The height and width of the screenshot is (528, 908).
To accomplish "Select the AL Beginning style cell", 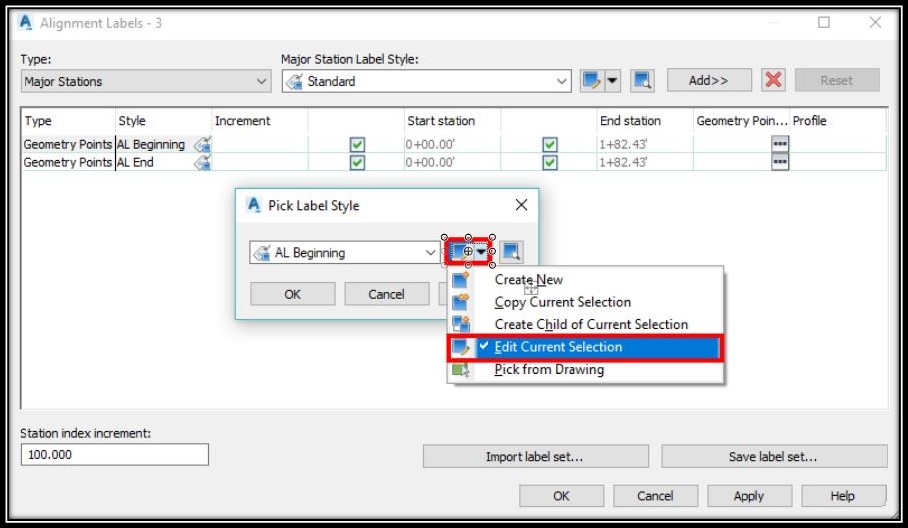I will coord(163,145).
